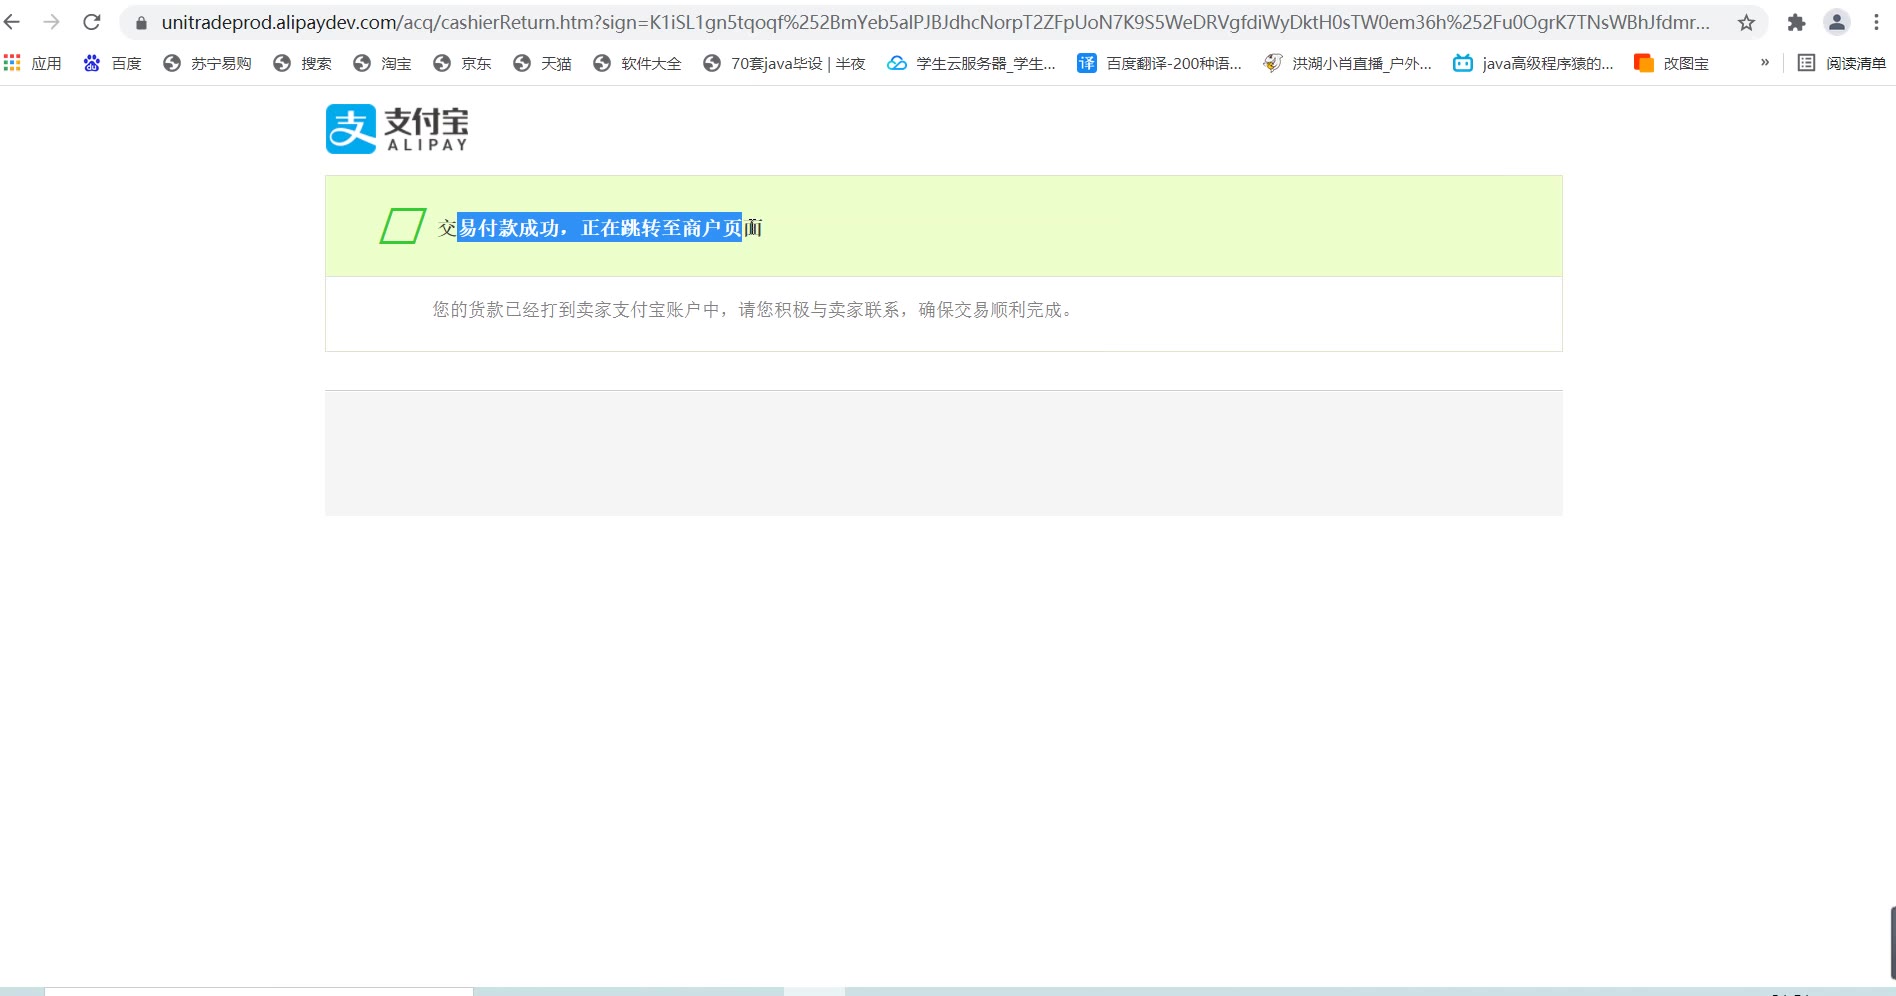The height and width of the screenshot is (996, 1896).
Task: Click the 您的货款已经打到卖家 notice text
Action: [753, 310]
